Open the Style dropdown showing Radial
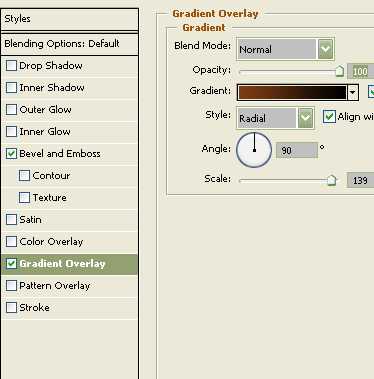Image resolution: width=374 pixels, height=379 pixels. (275, 118)
